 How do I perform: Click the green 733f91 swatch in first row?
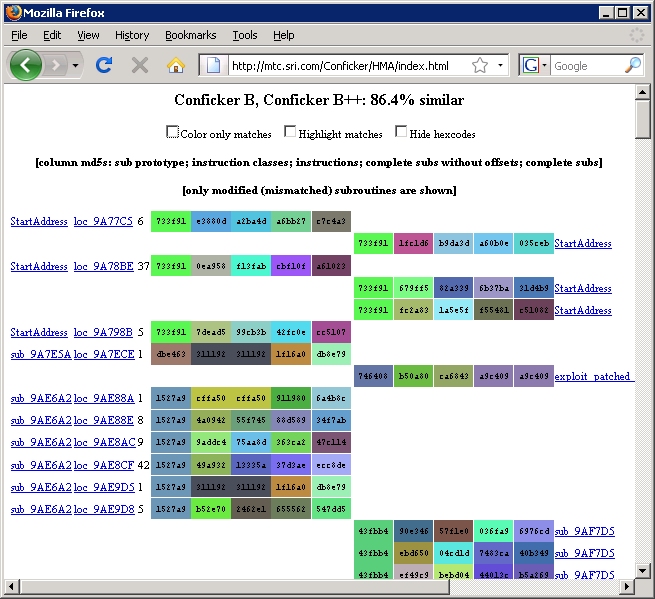pos(171,222)
